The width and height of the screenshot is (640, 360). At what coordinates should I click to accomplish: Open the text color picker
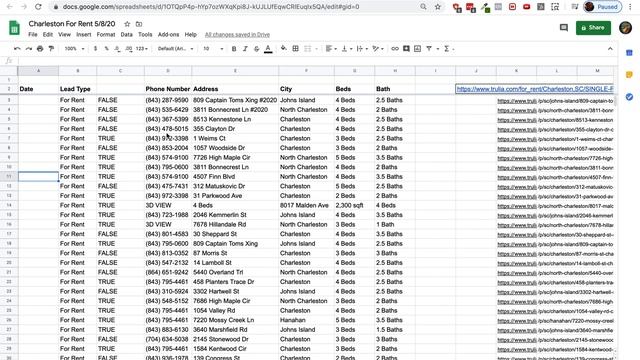(x=268, y=49)
